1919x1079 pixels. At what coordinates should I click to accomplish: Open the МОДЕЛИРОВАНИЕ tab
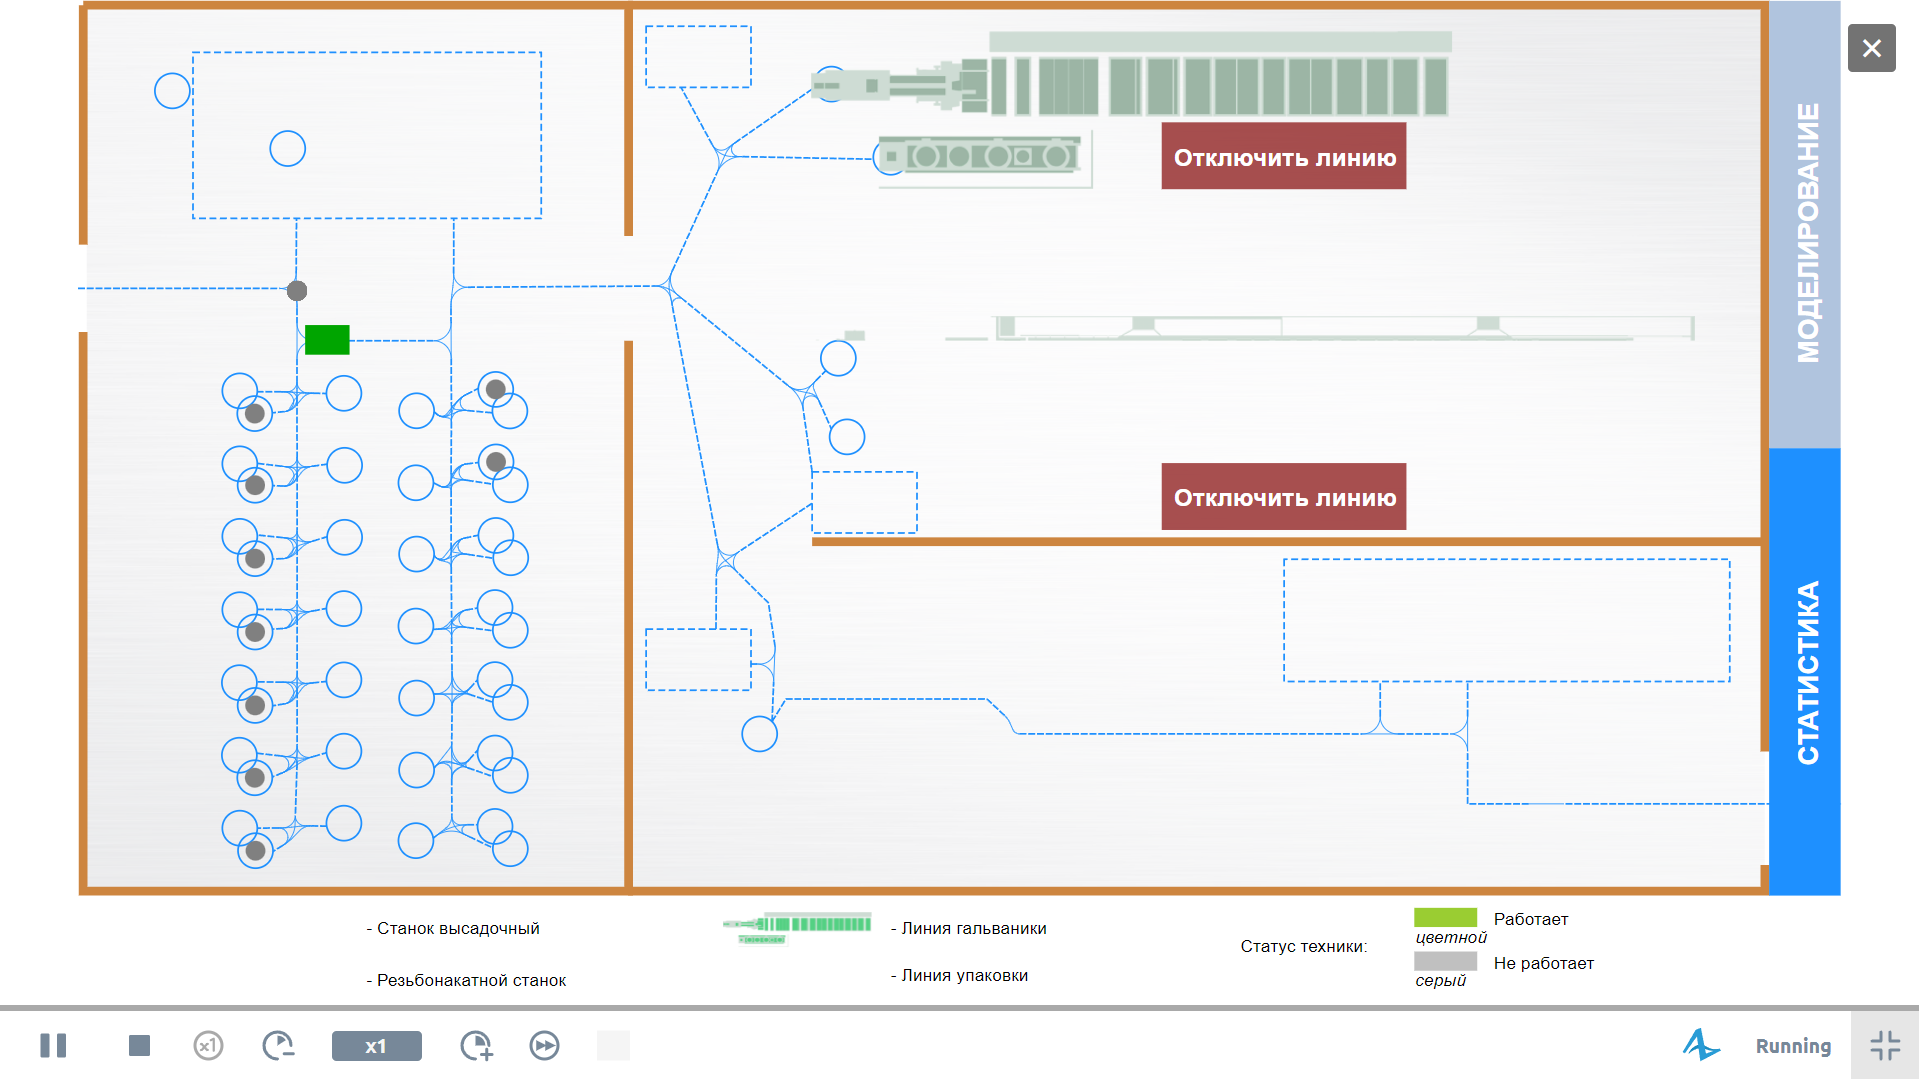1805,224
